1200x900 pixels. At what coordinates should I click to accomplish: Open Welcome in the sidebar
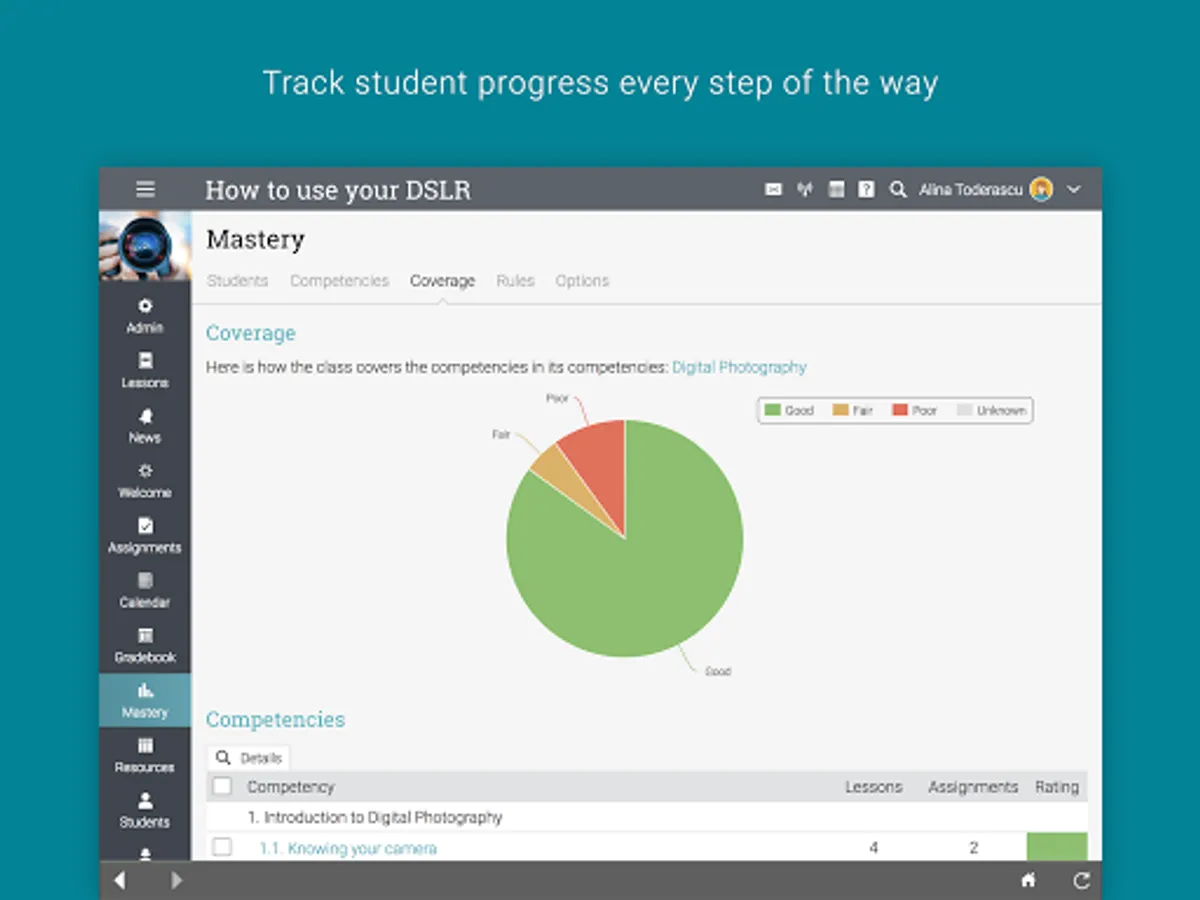[x=145, y=481]
